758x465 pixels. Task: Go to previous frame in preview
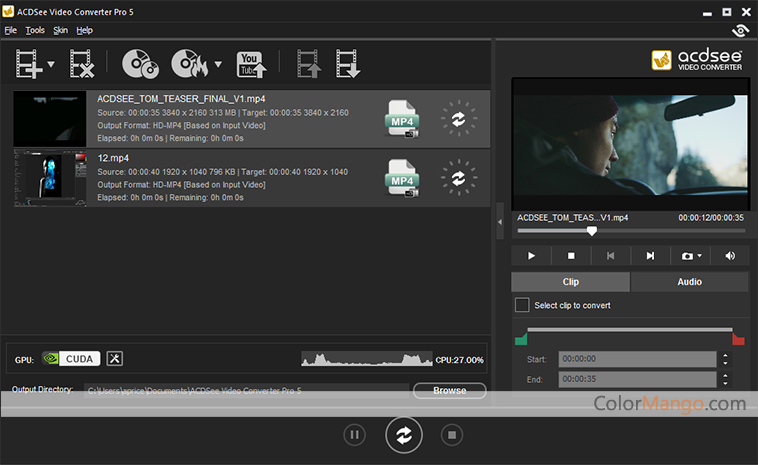611,256
